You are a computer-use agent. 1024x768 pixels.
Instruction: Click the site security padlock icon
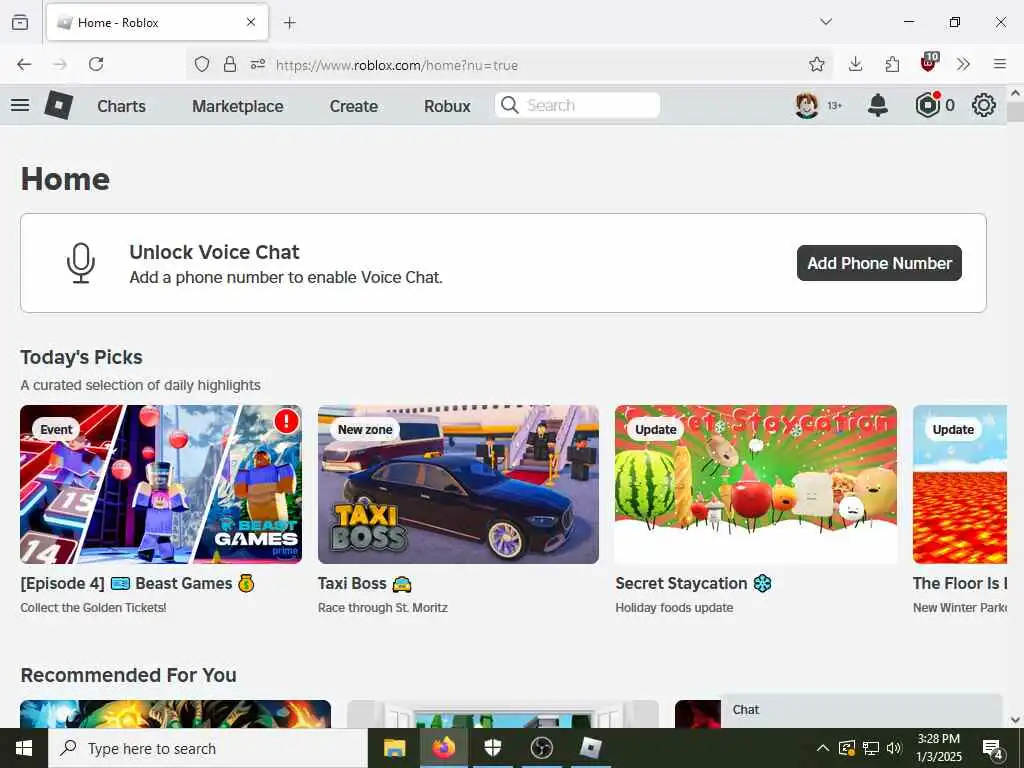point(230,64)
